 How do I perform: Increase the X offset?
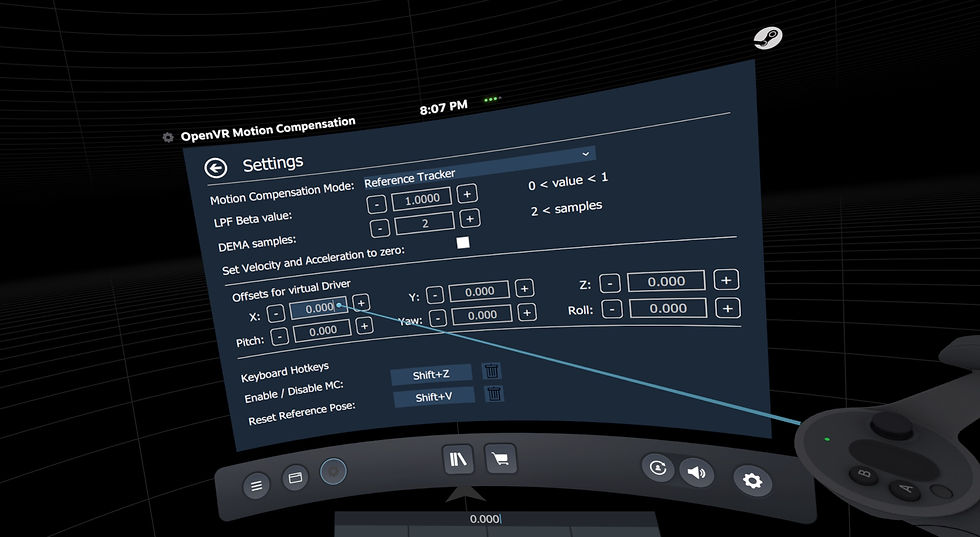point(361,303)
